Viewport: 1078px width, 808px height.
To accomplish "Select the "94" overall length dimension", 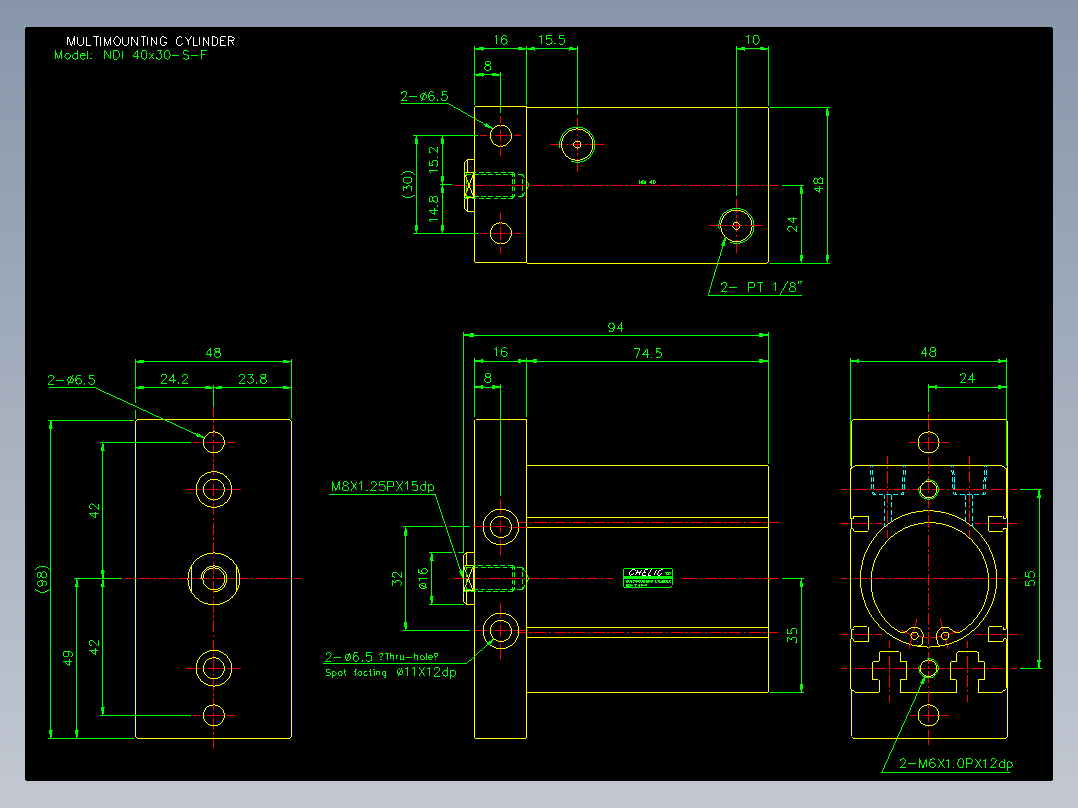I will [x=615, y=327].
